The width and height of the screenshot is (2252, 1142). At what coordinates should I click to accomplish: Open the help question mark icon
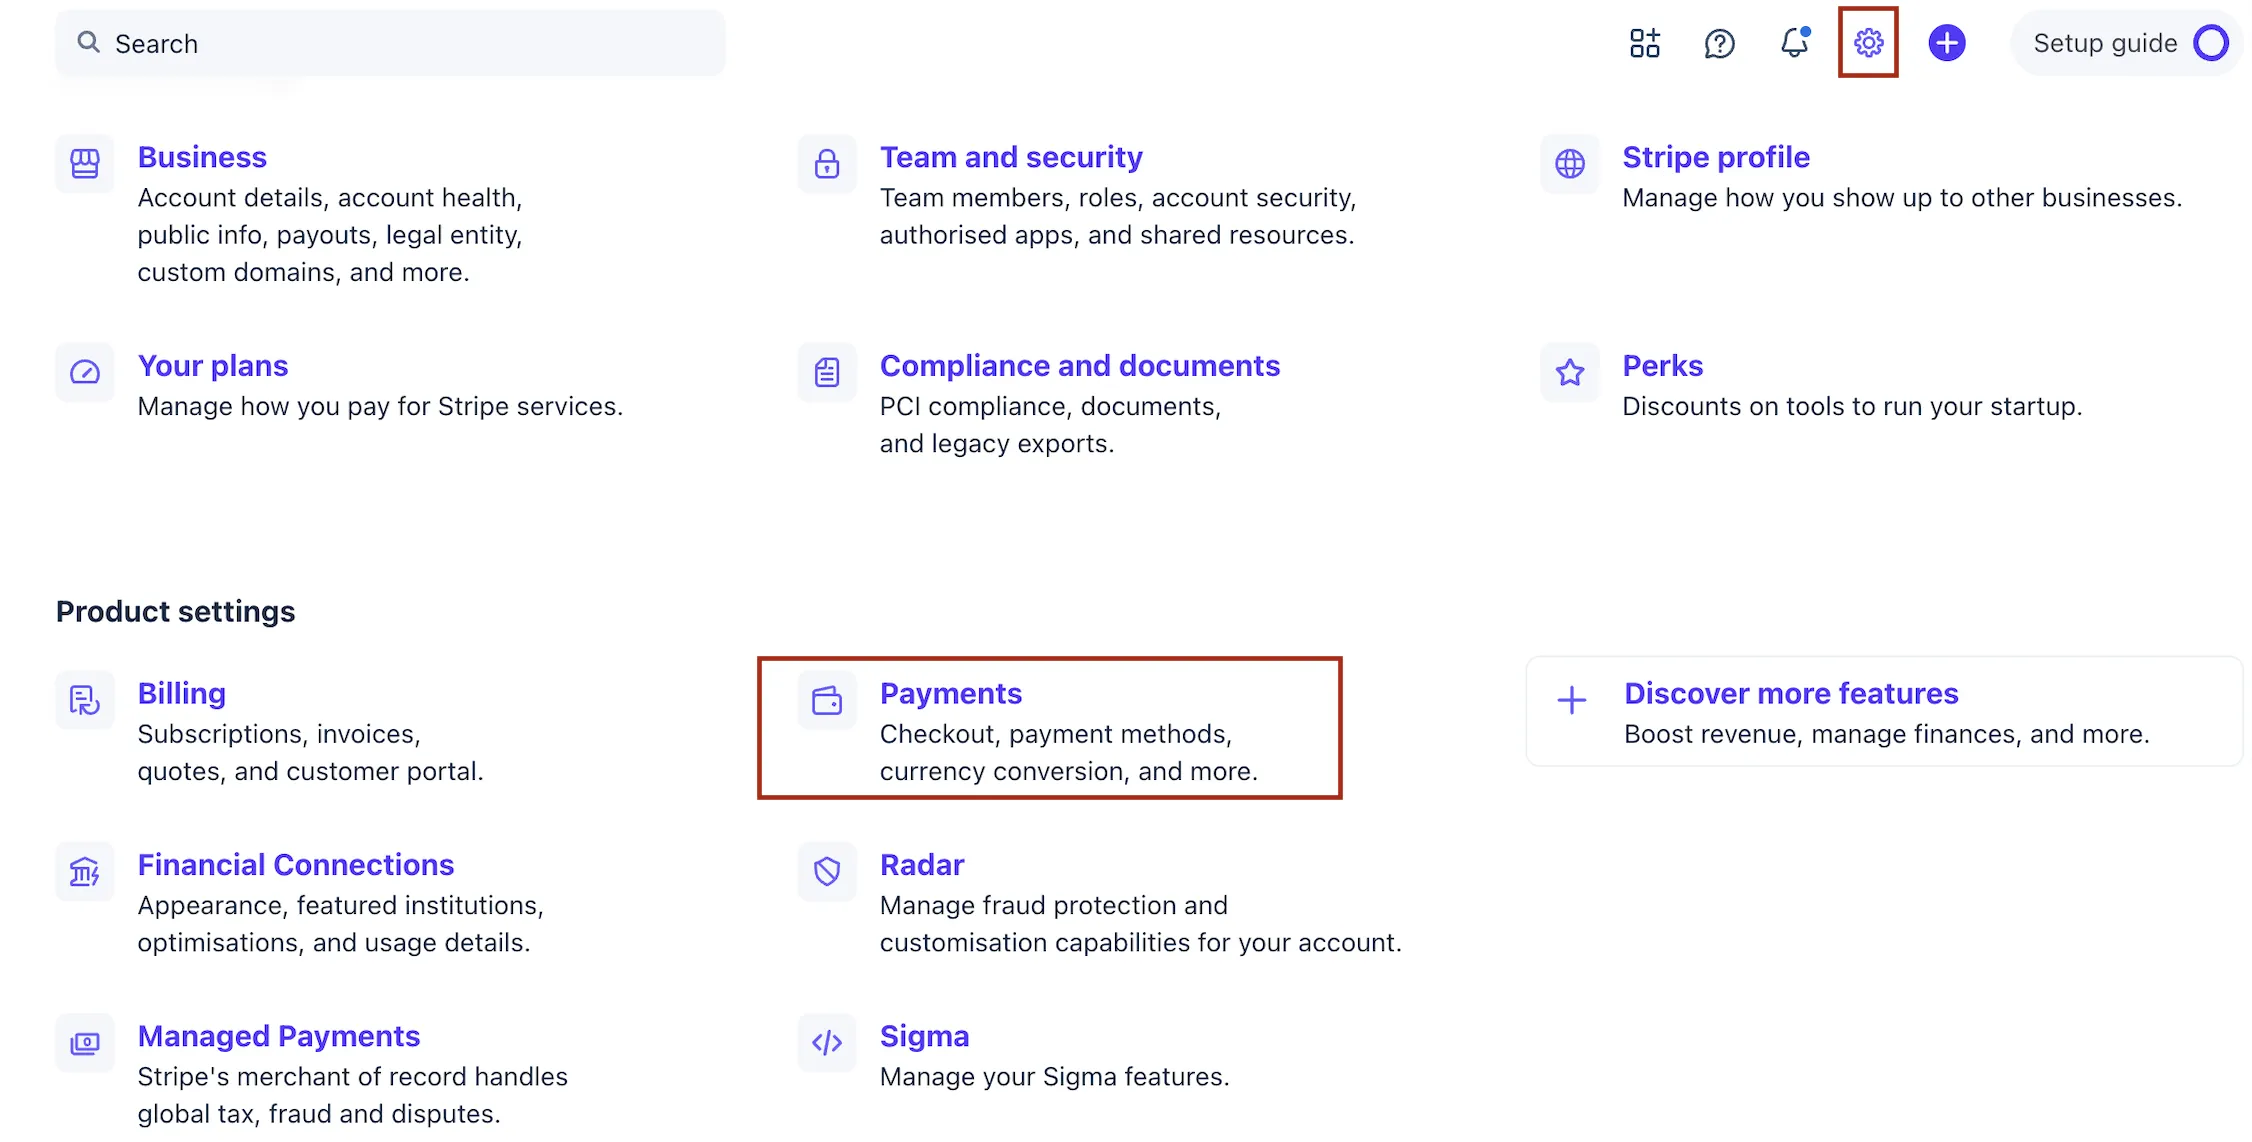click(x=1720, y=43)
